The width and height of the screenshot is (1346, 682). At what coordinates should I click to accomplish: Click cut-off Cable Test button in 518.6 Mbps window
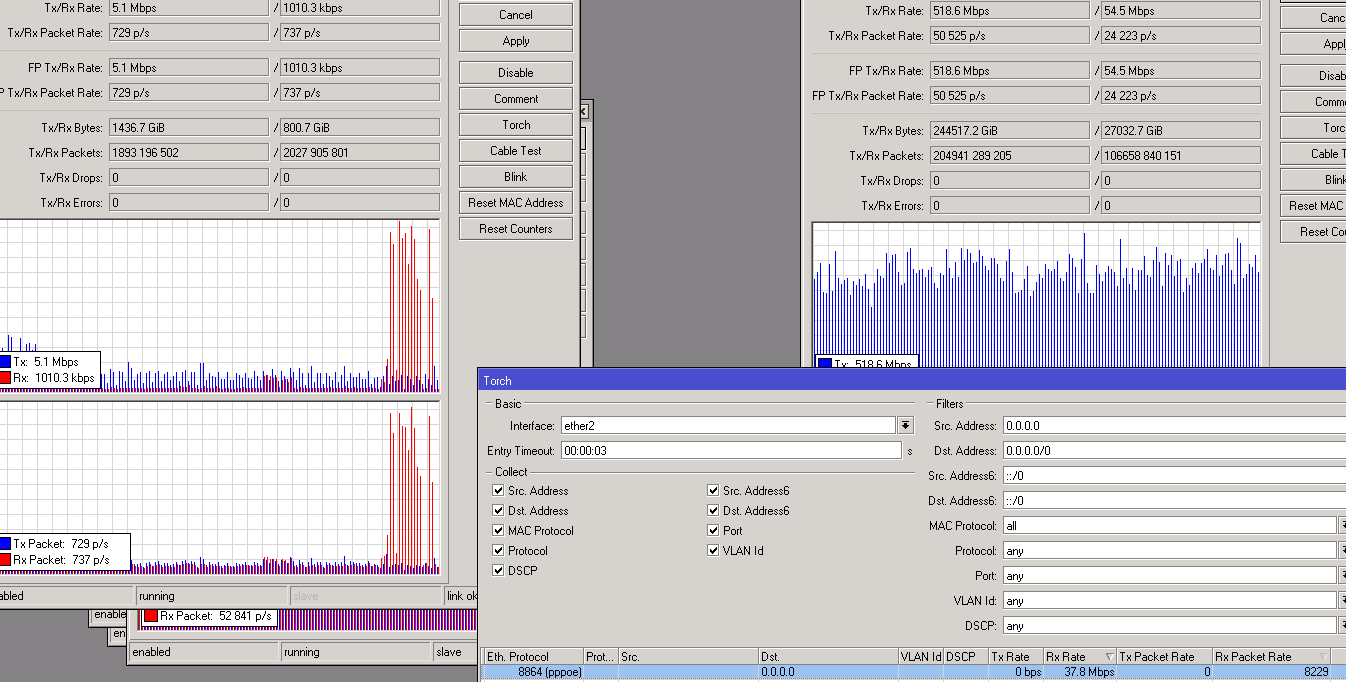coord(1313,154)
